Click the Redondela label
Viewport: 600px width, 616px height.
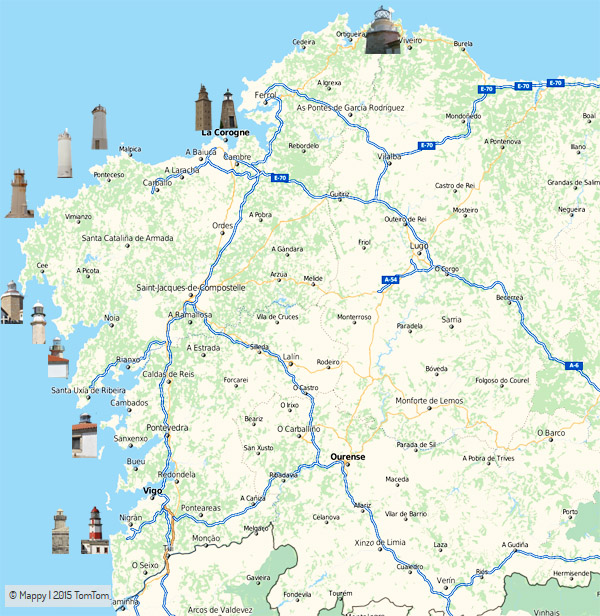click(176, 474)
